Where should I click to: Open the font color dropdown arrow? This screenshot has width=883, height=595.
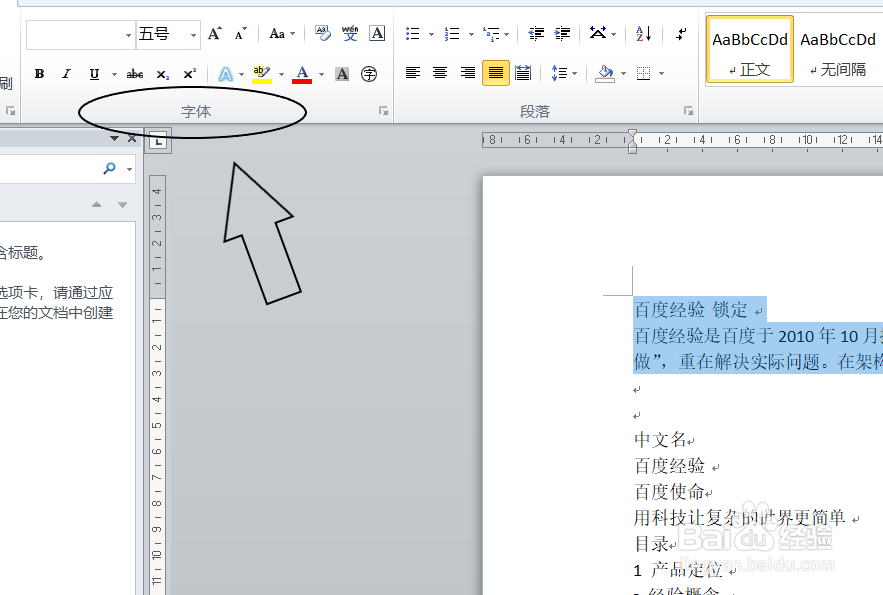322,74
